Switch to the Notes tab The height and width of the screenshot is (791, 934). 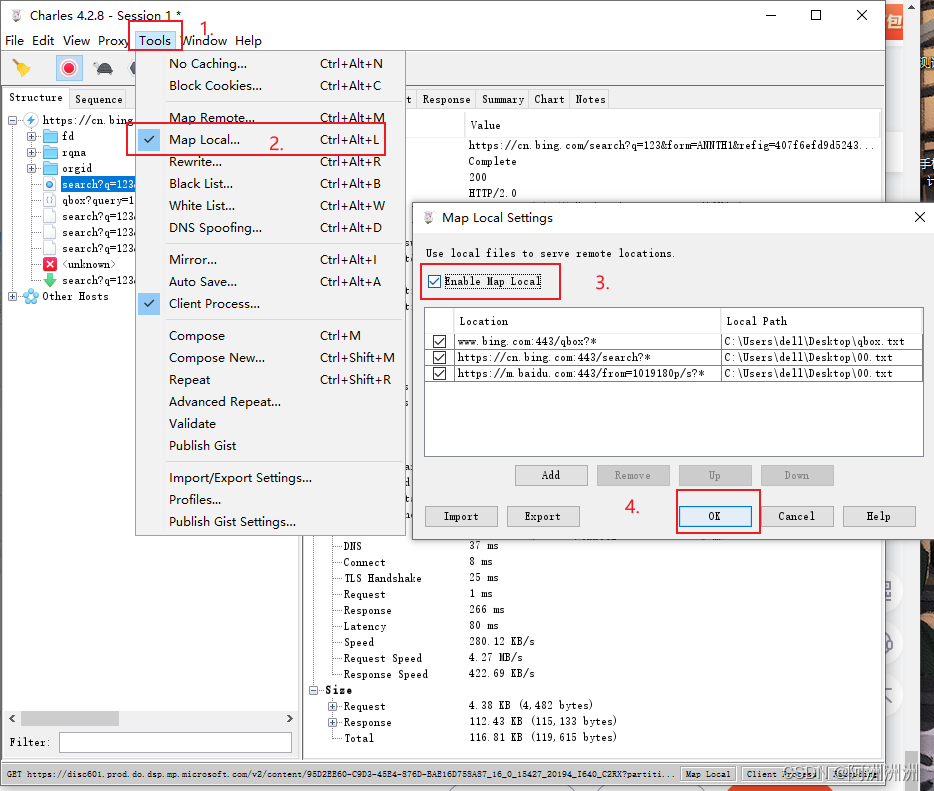point(590,99)
